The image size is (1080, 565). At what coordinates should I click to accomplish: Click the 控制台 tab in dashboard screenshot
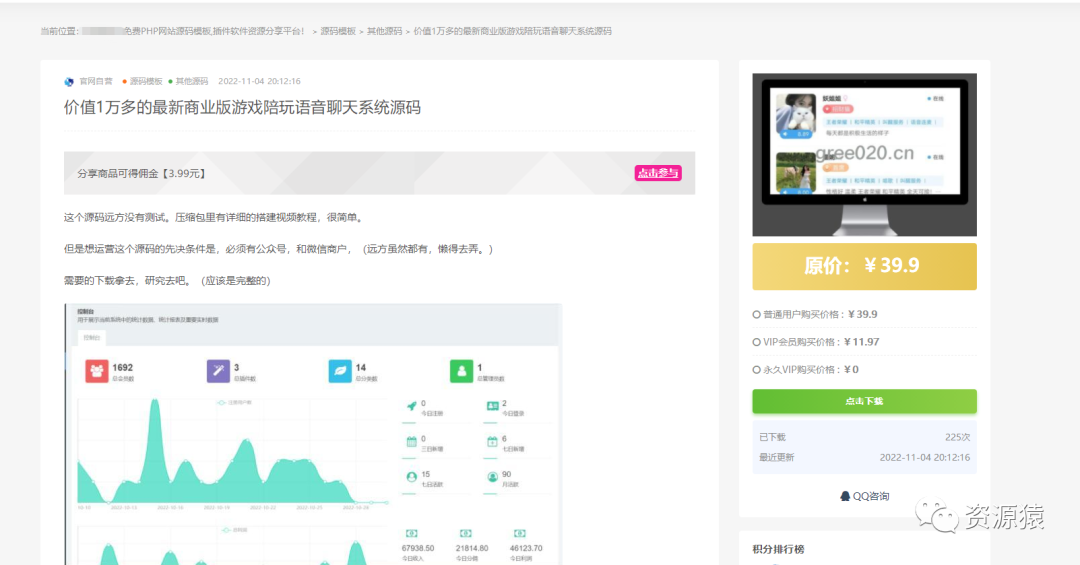(92, 338)
